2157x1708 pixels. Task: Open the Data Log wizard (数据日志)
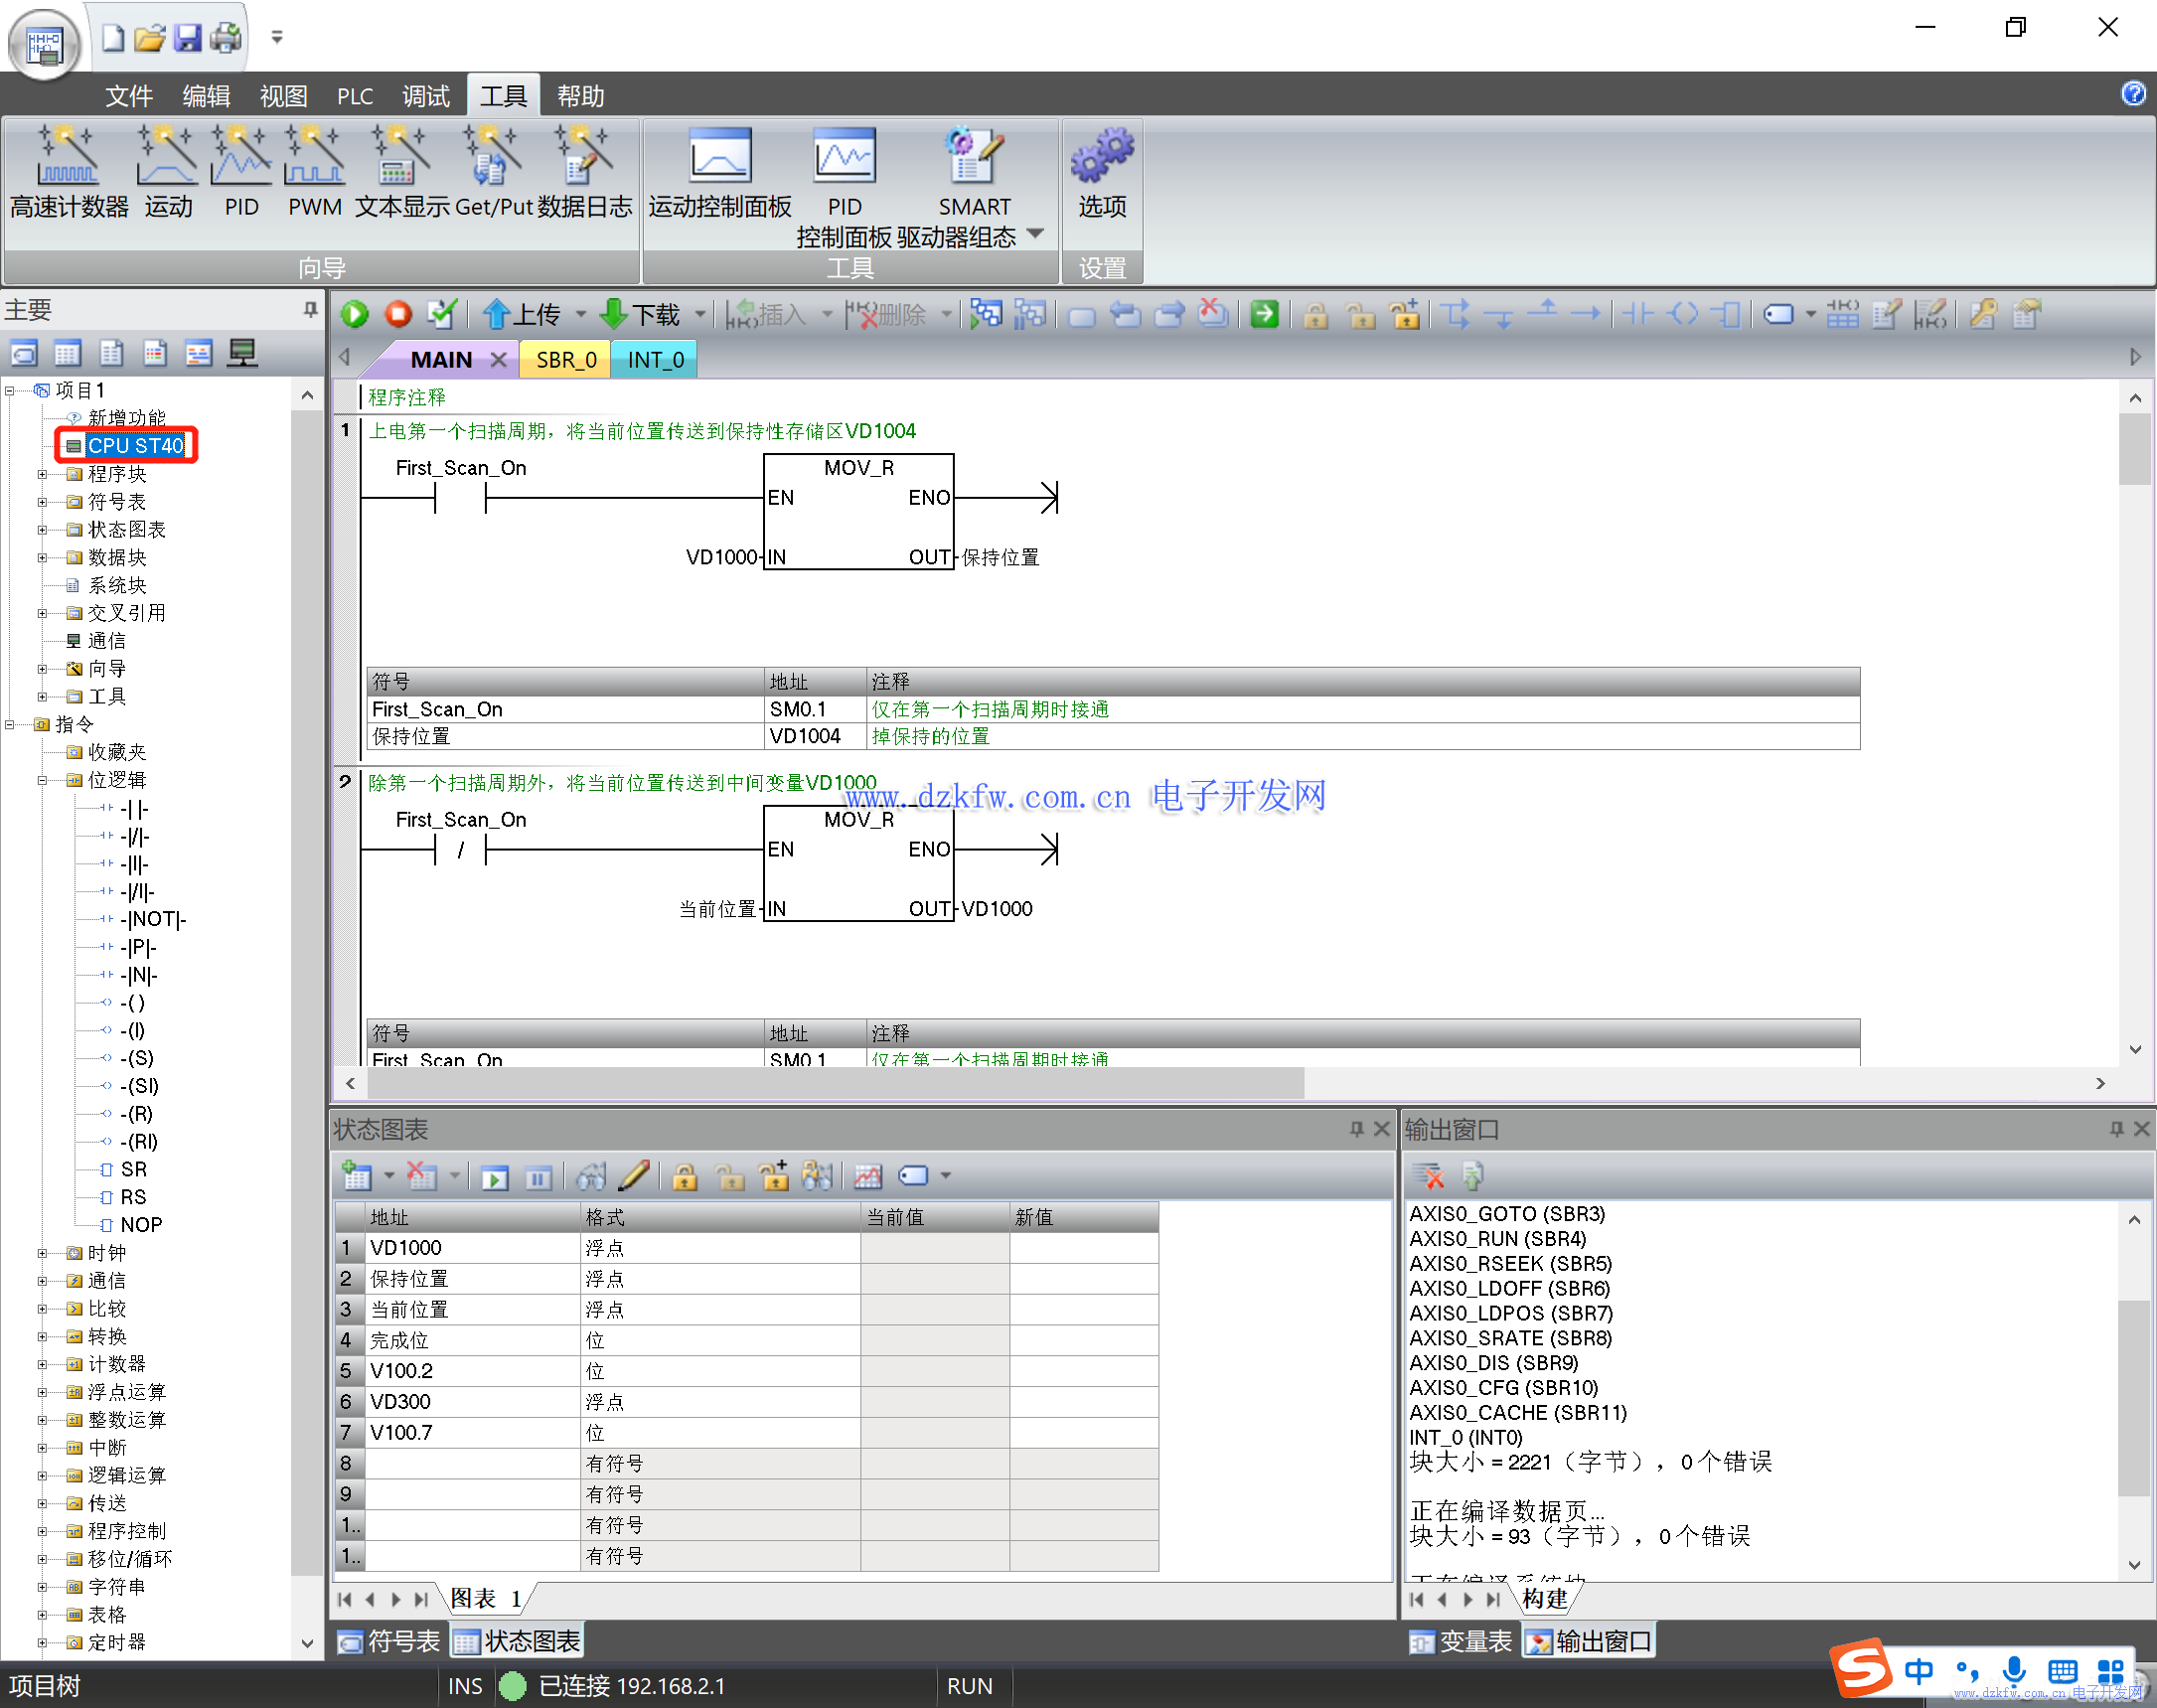pyautogui.click(x=584, y=160)
